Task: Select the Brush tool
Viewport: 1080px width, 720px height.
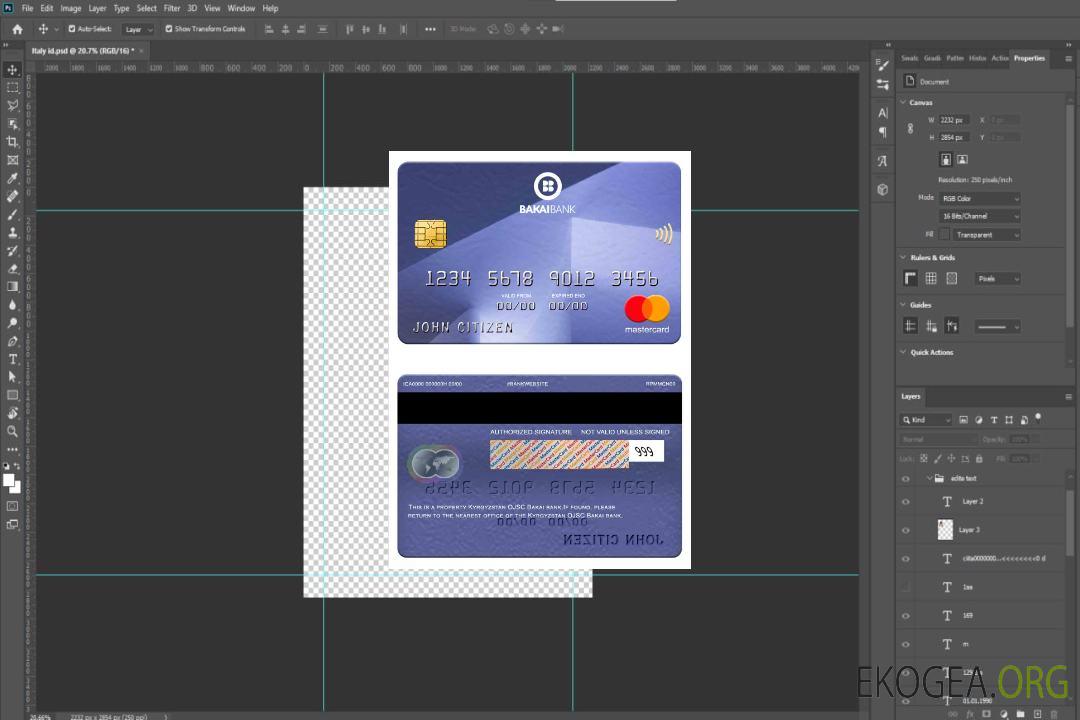Action: pos(12,214)
